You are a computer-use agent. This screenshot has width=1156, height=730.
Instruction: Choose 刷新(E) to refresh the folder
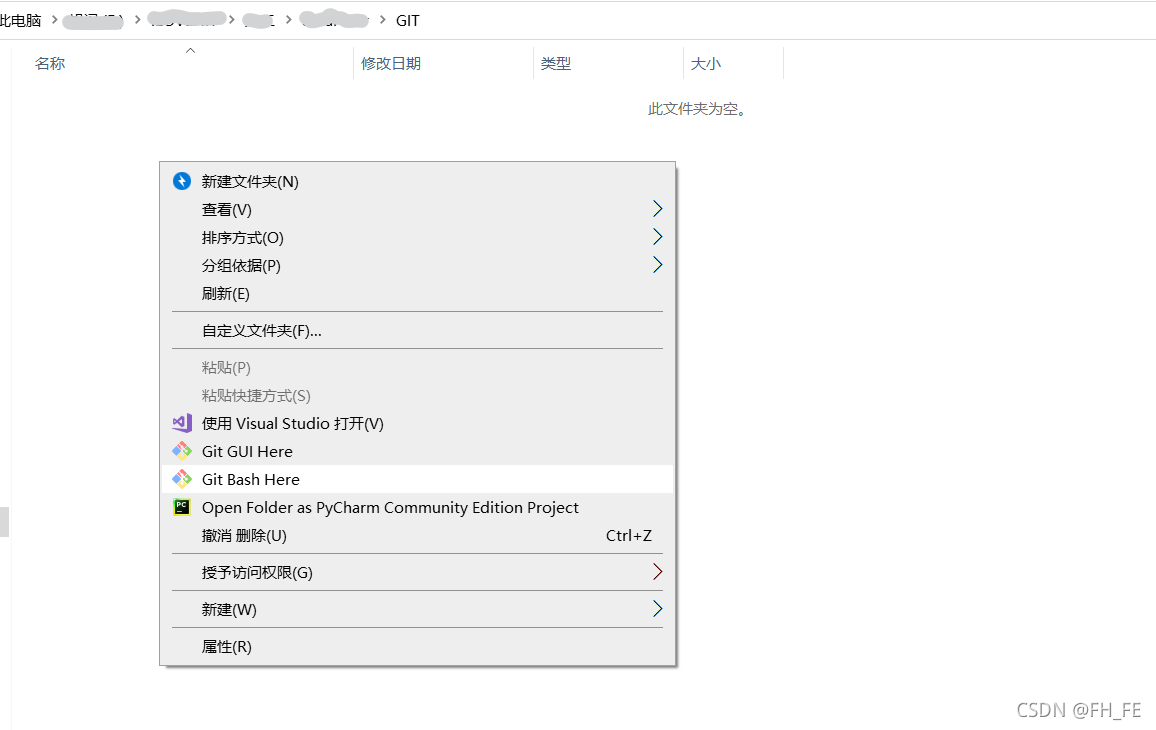pos(417,293)
